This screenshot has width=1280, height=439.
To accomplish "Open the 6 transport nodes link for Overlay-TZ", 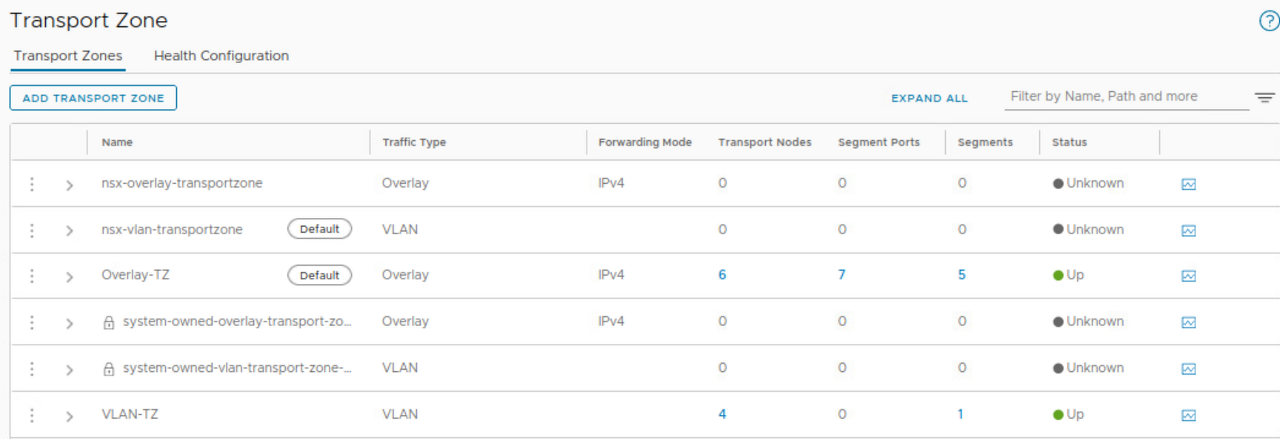I will click(x=722, y=275).
